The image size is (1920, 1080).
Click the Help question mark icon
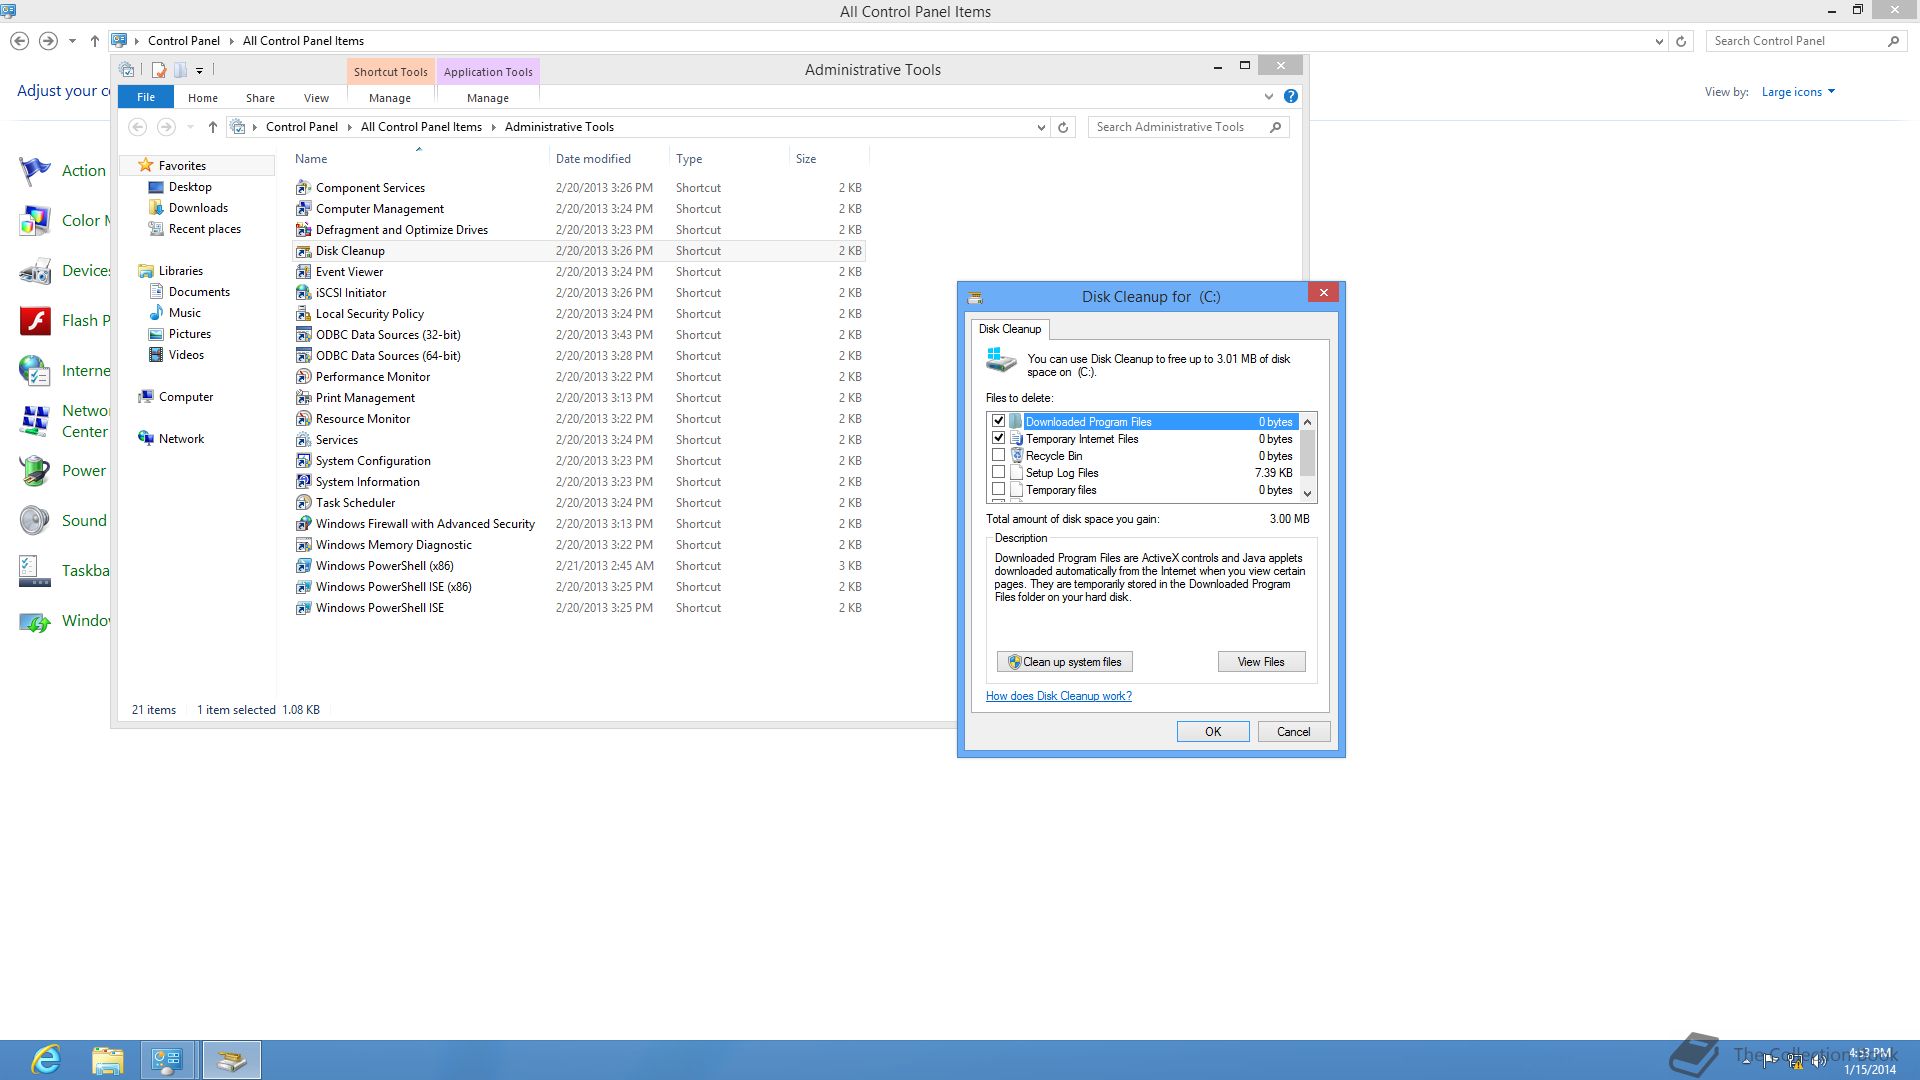click(1291, 97)
